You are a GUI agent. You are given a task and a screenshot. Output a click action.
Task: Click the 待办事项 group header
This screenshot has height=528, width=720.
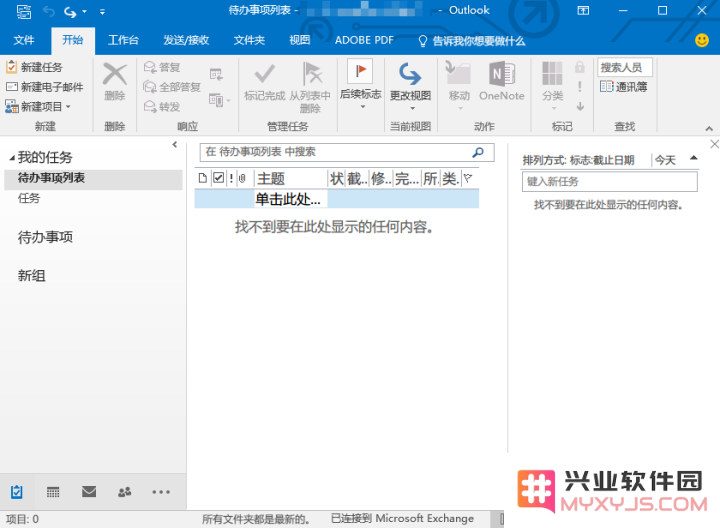click(x=45, y=237)
